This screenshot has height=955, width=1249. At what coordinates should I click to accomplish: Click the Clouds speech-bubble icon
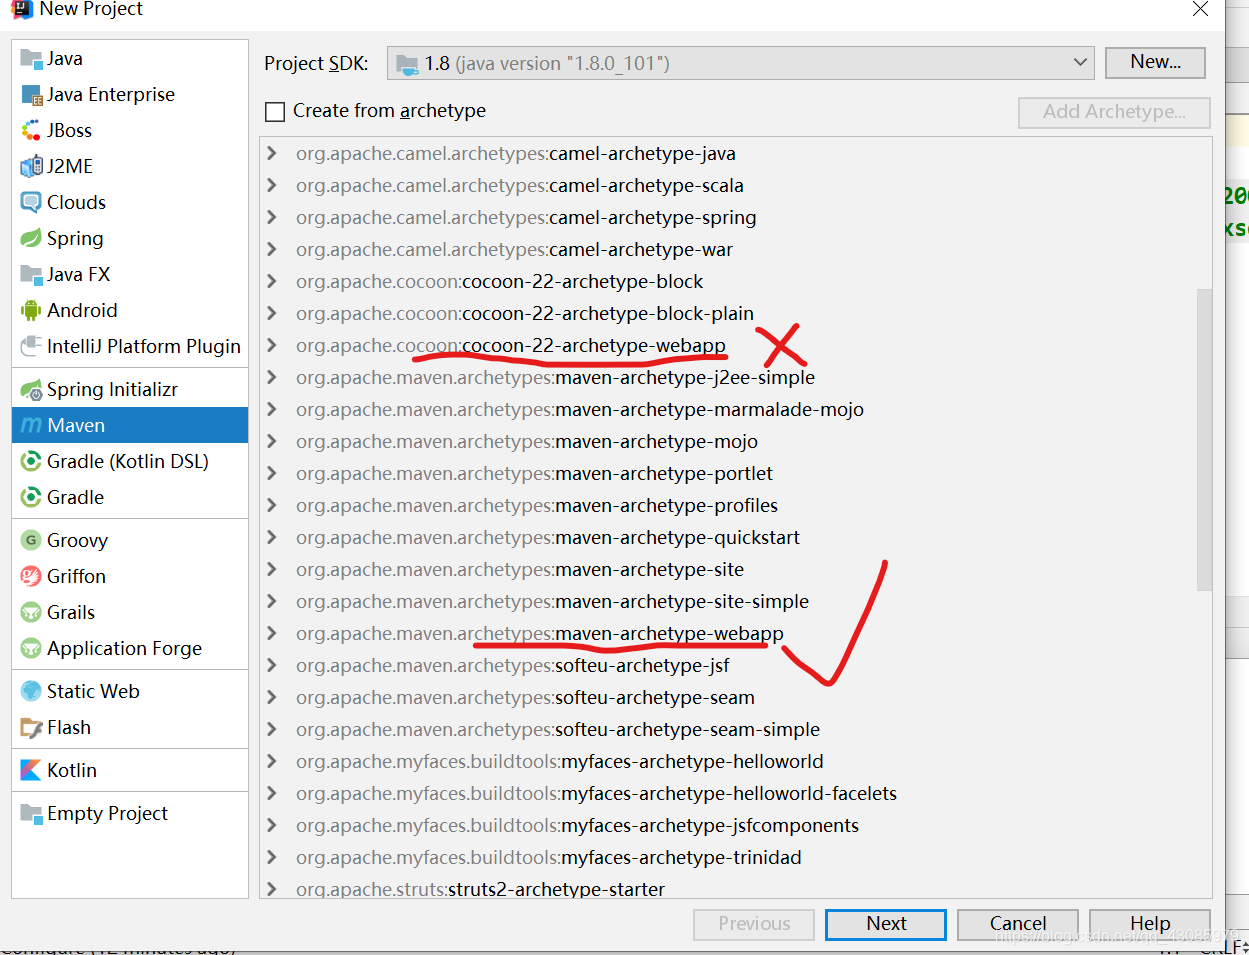31,202
